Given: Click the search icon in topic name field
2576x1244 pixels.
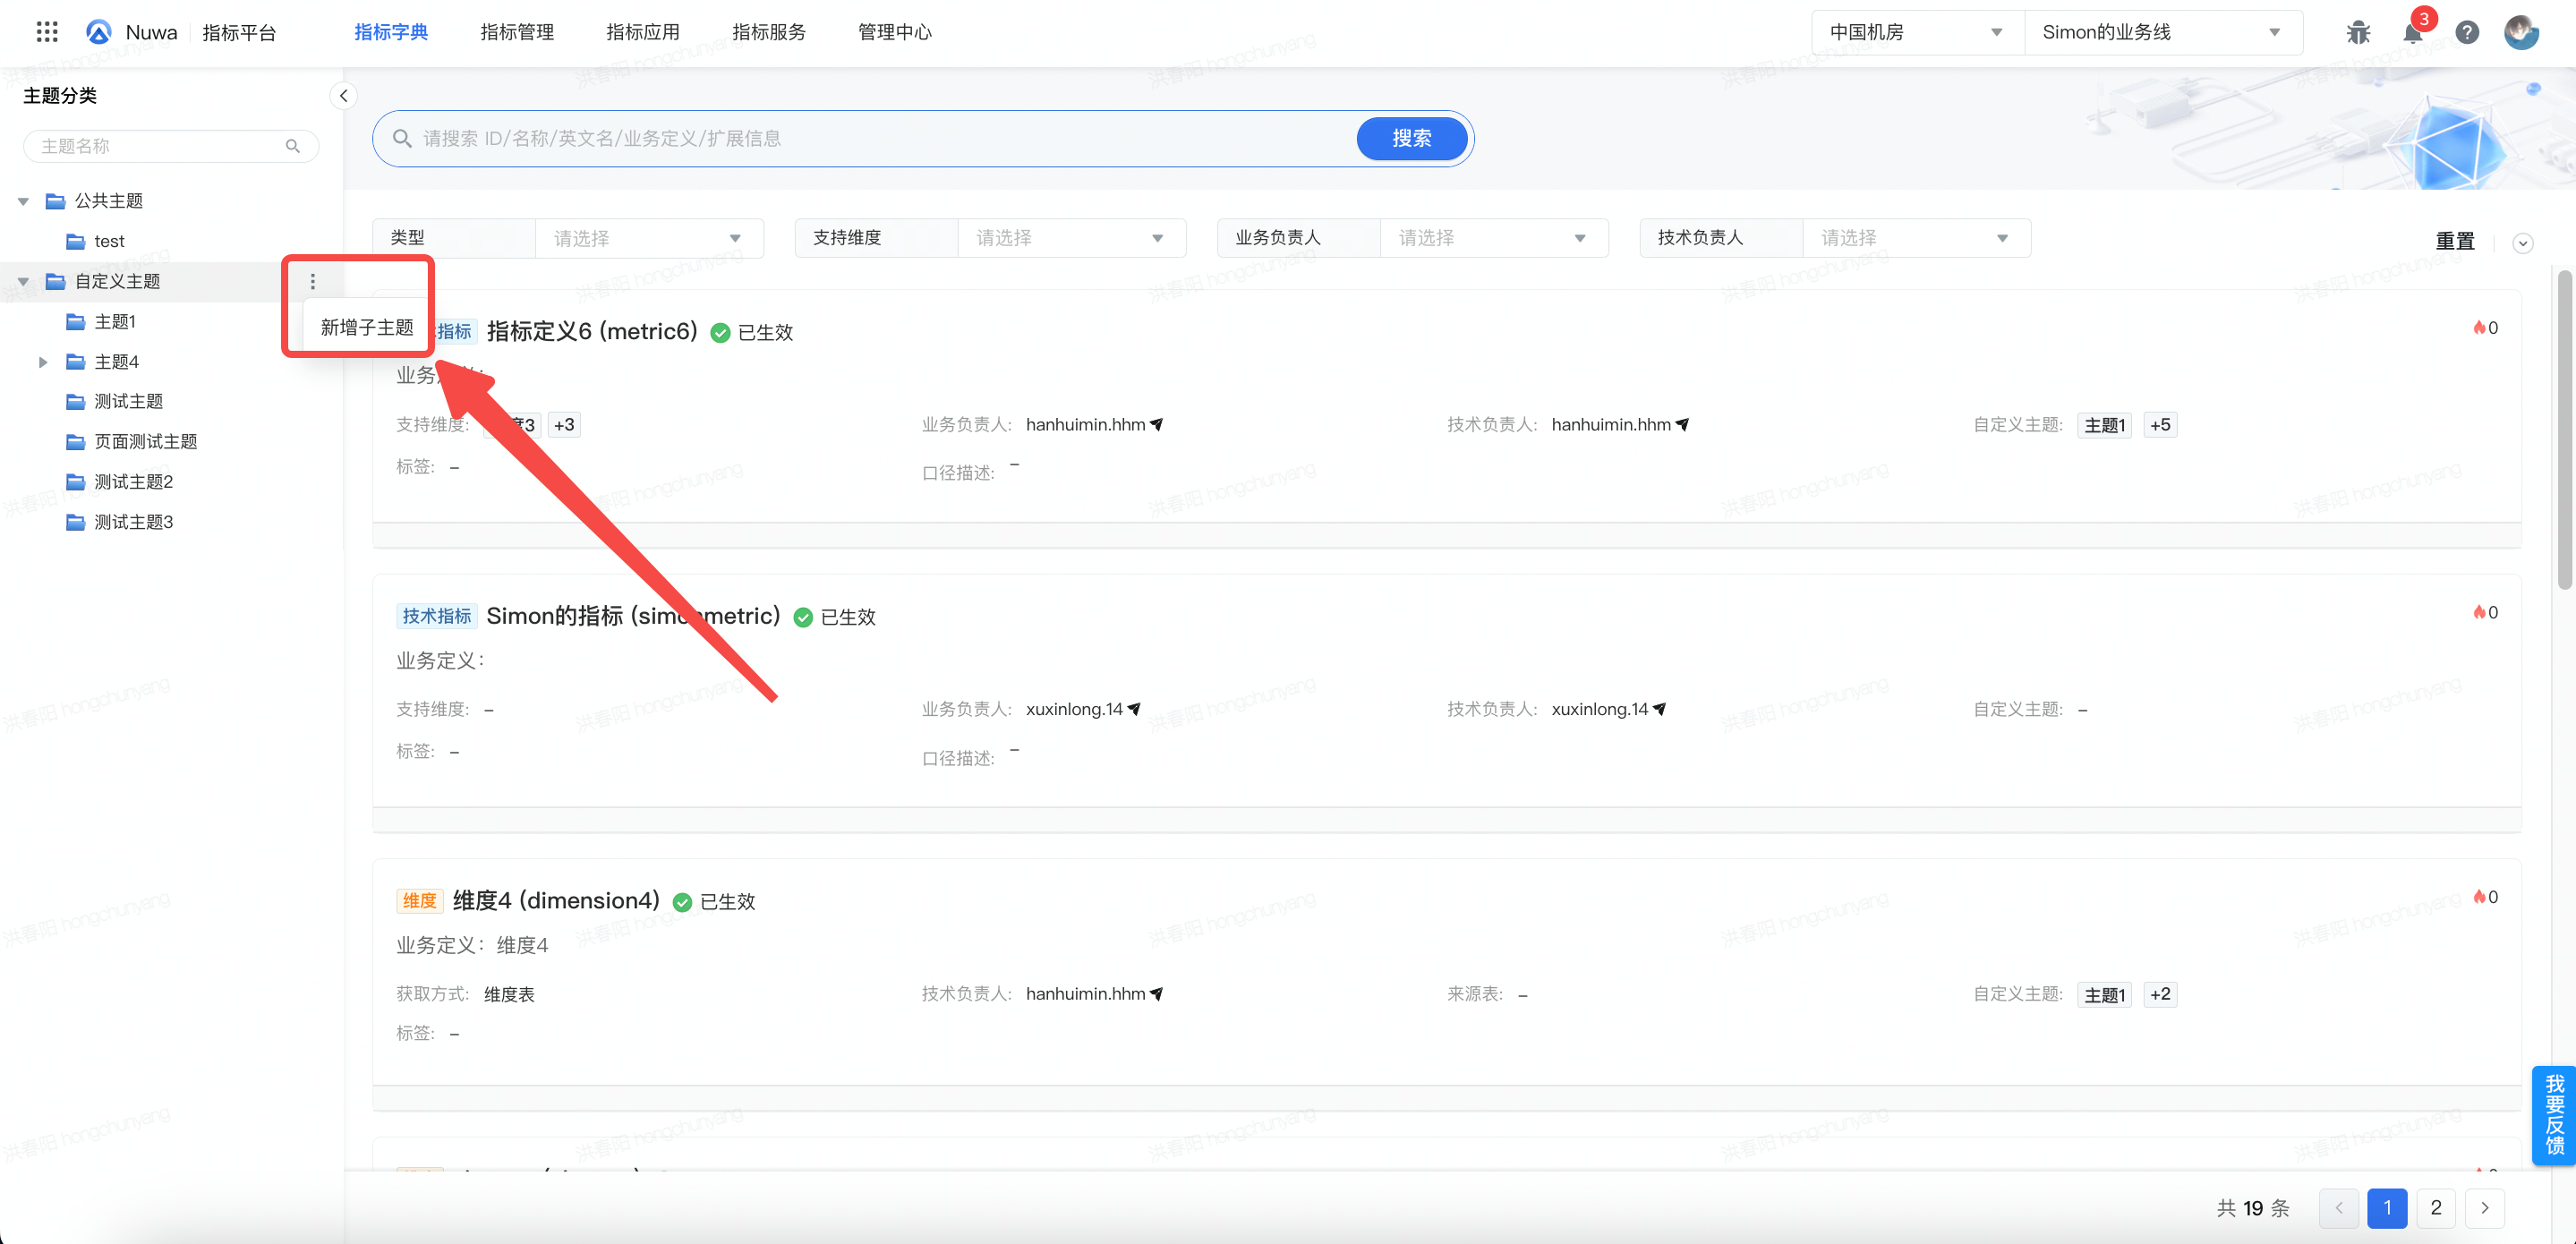Looking at the screenshot, I should (x=293, y=146).
